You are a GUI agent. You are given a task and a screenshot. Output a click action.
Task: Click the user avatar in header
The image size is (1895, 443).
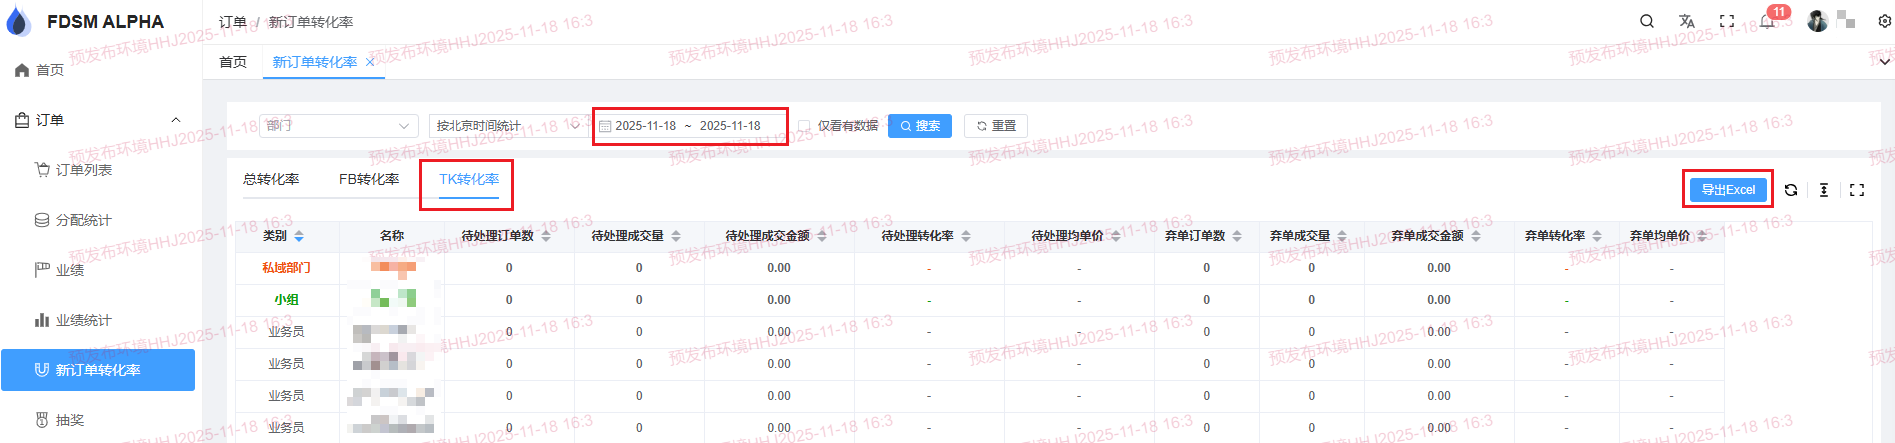tap(1817, 21)
